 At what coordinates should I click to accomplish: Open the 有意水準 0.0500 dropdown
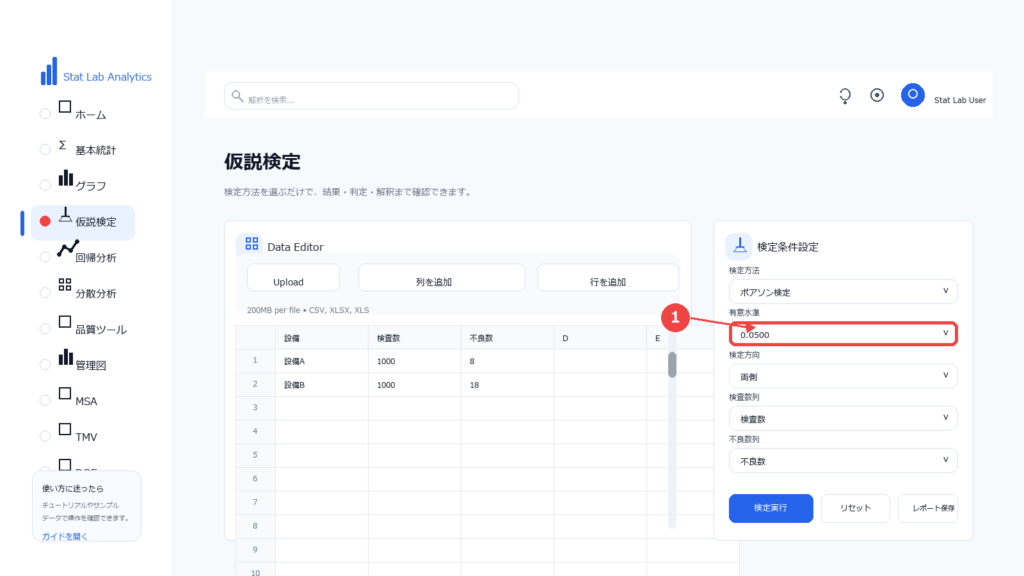click(843, 334)
